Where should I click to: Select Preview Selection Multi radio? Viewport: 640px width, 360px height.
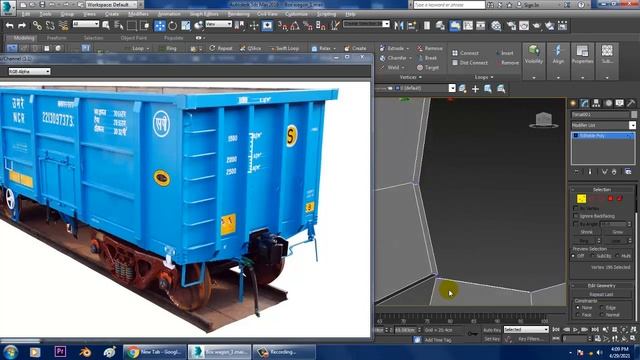click(x=617, y=256)
